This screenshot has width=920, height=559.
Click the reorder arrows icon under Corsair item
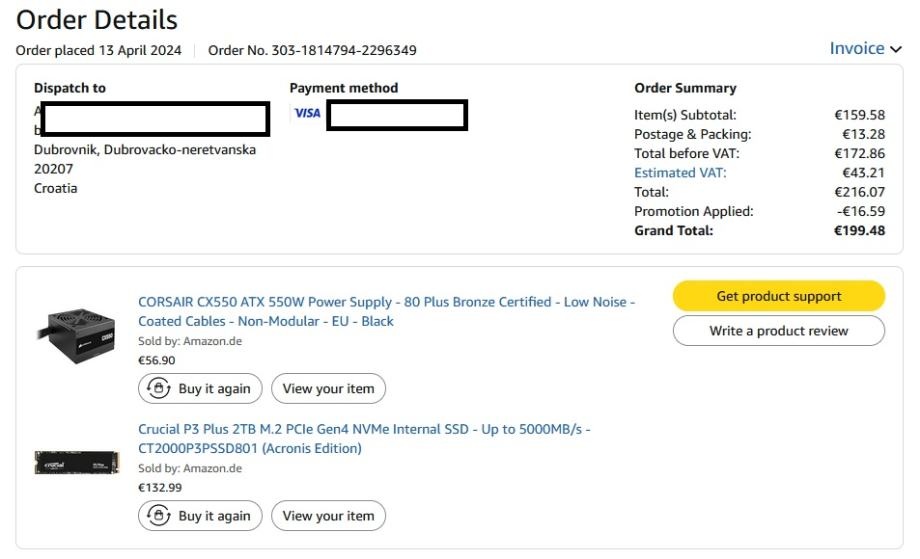click(x=158, y=389)
